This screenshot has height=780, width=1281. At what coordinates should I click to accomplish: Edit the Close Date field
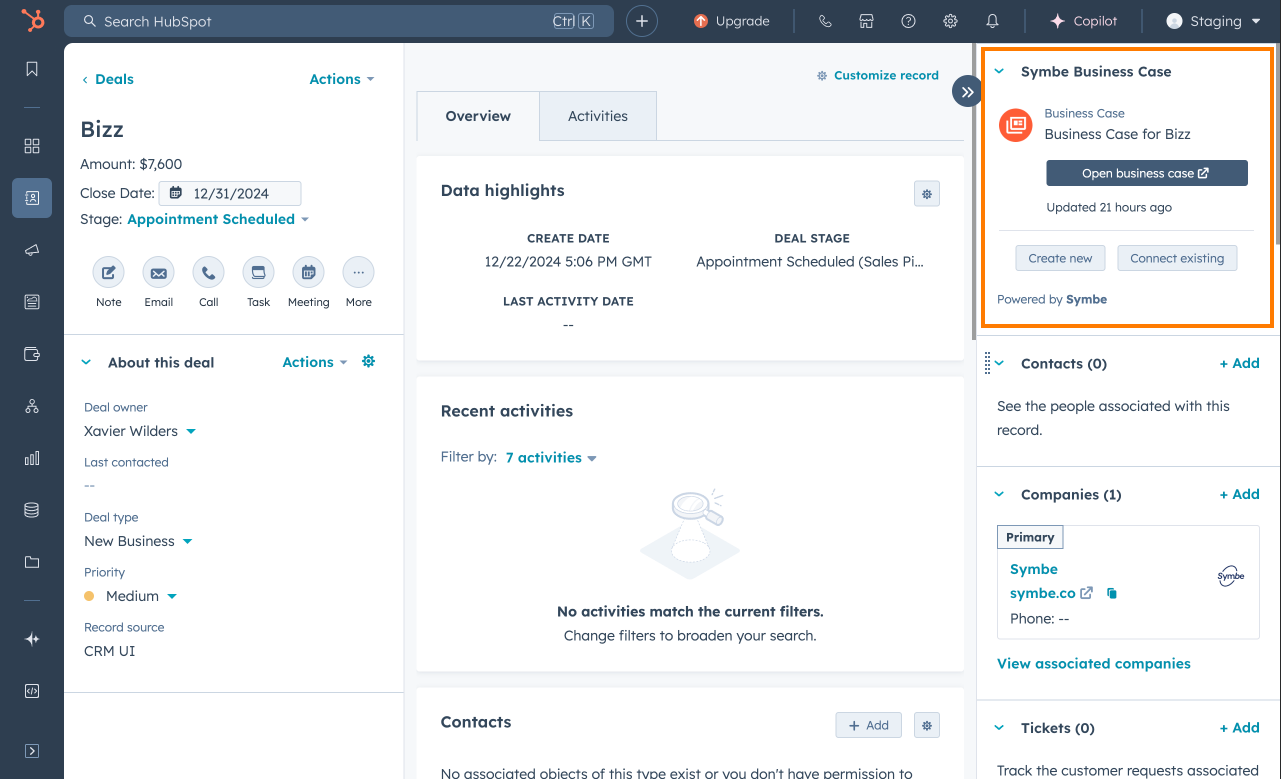(x=231, y=193)
